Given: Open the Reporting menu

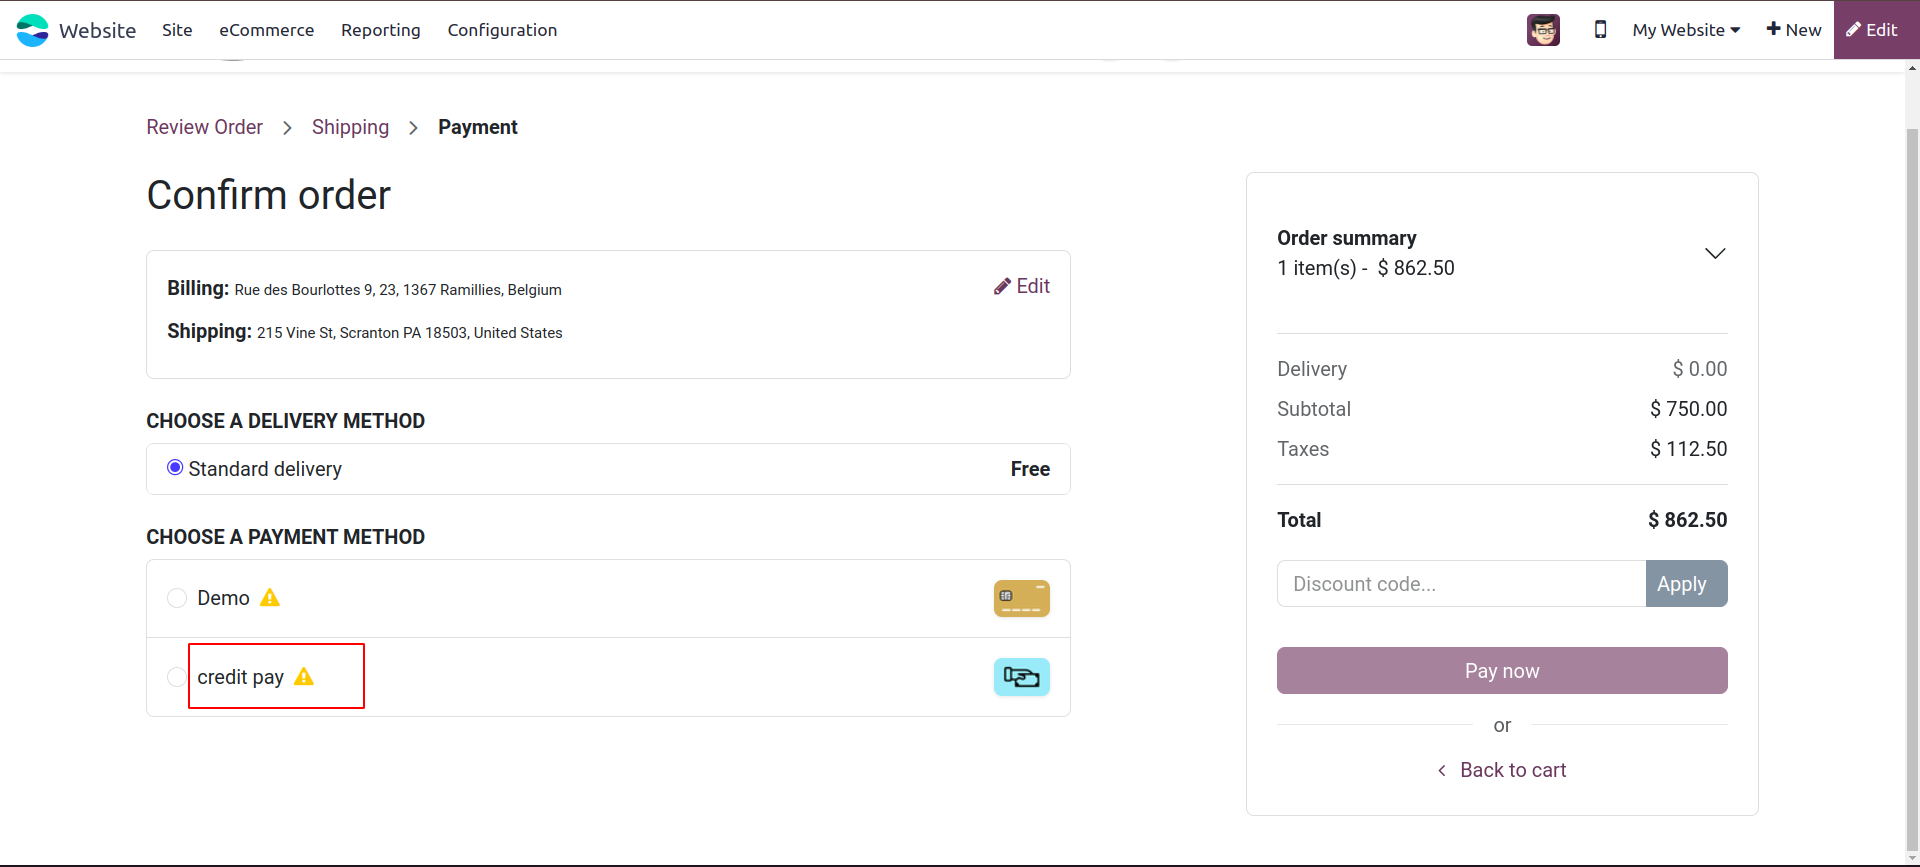Looking at the screenshot, I should (x=380, y=30).
